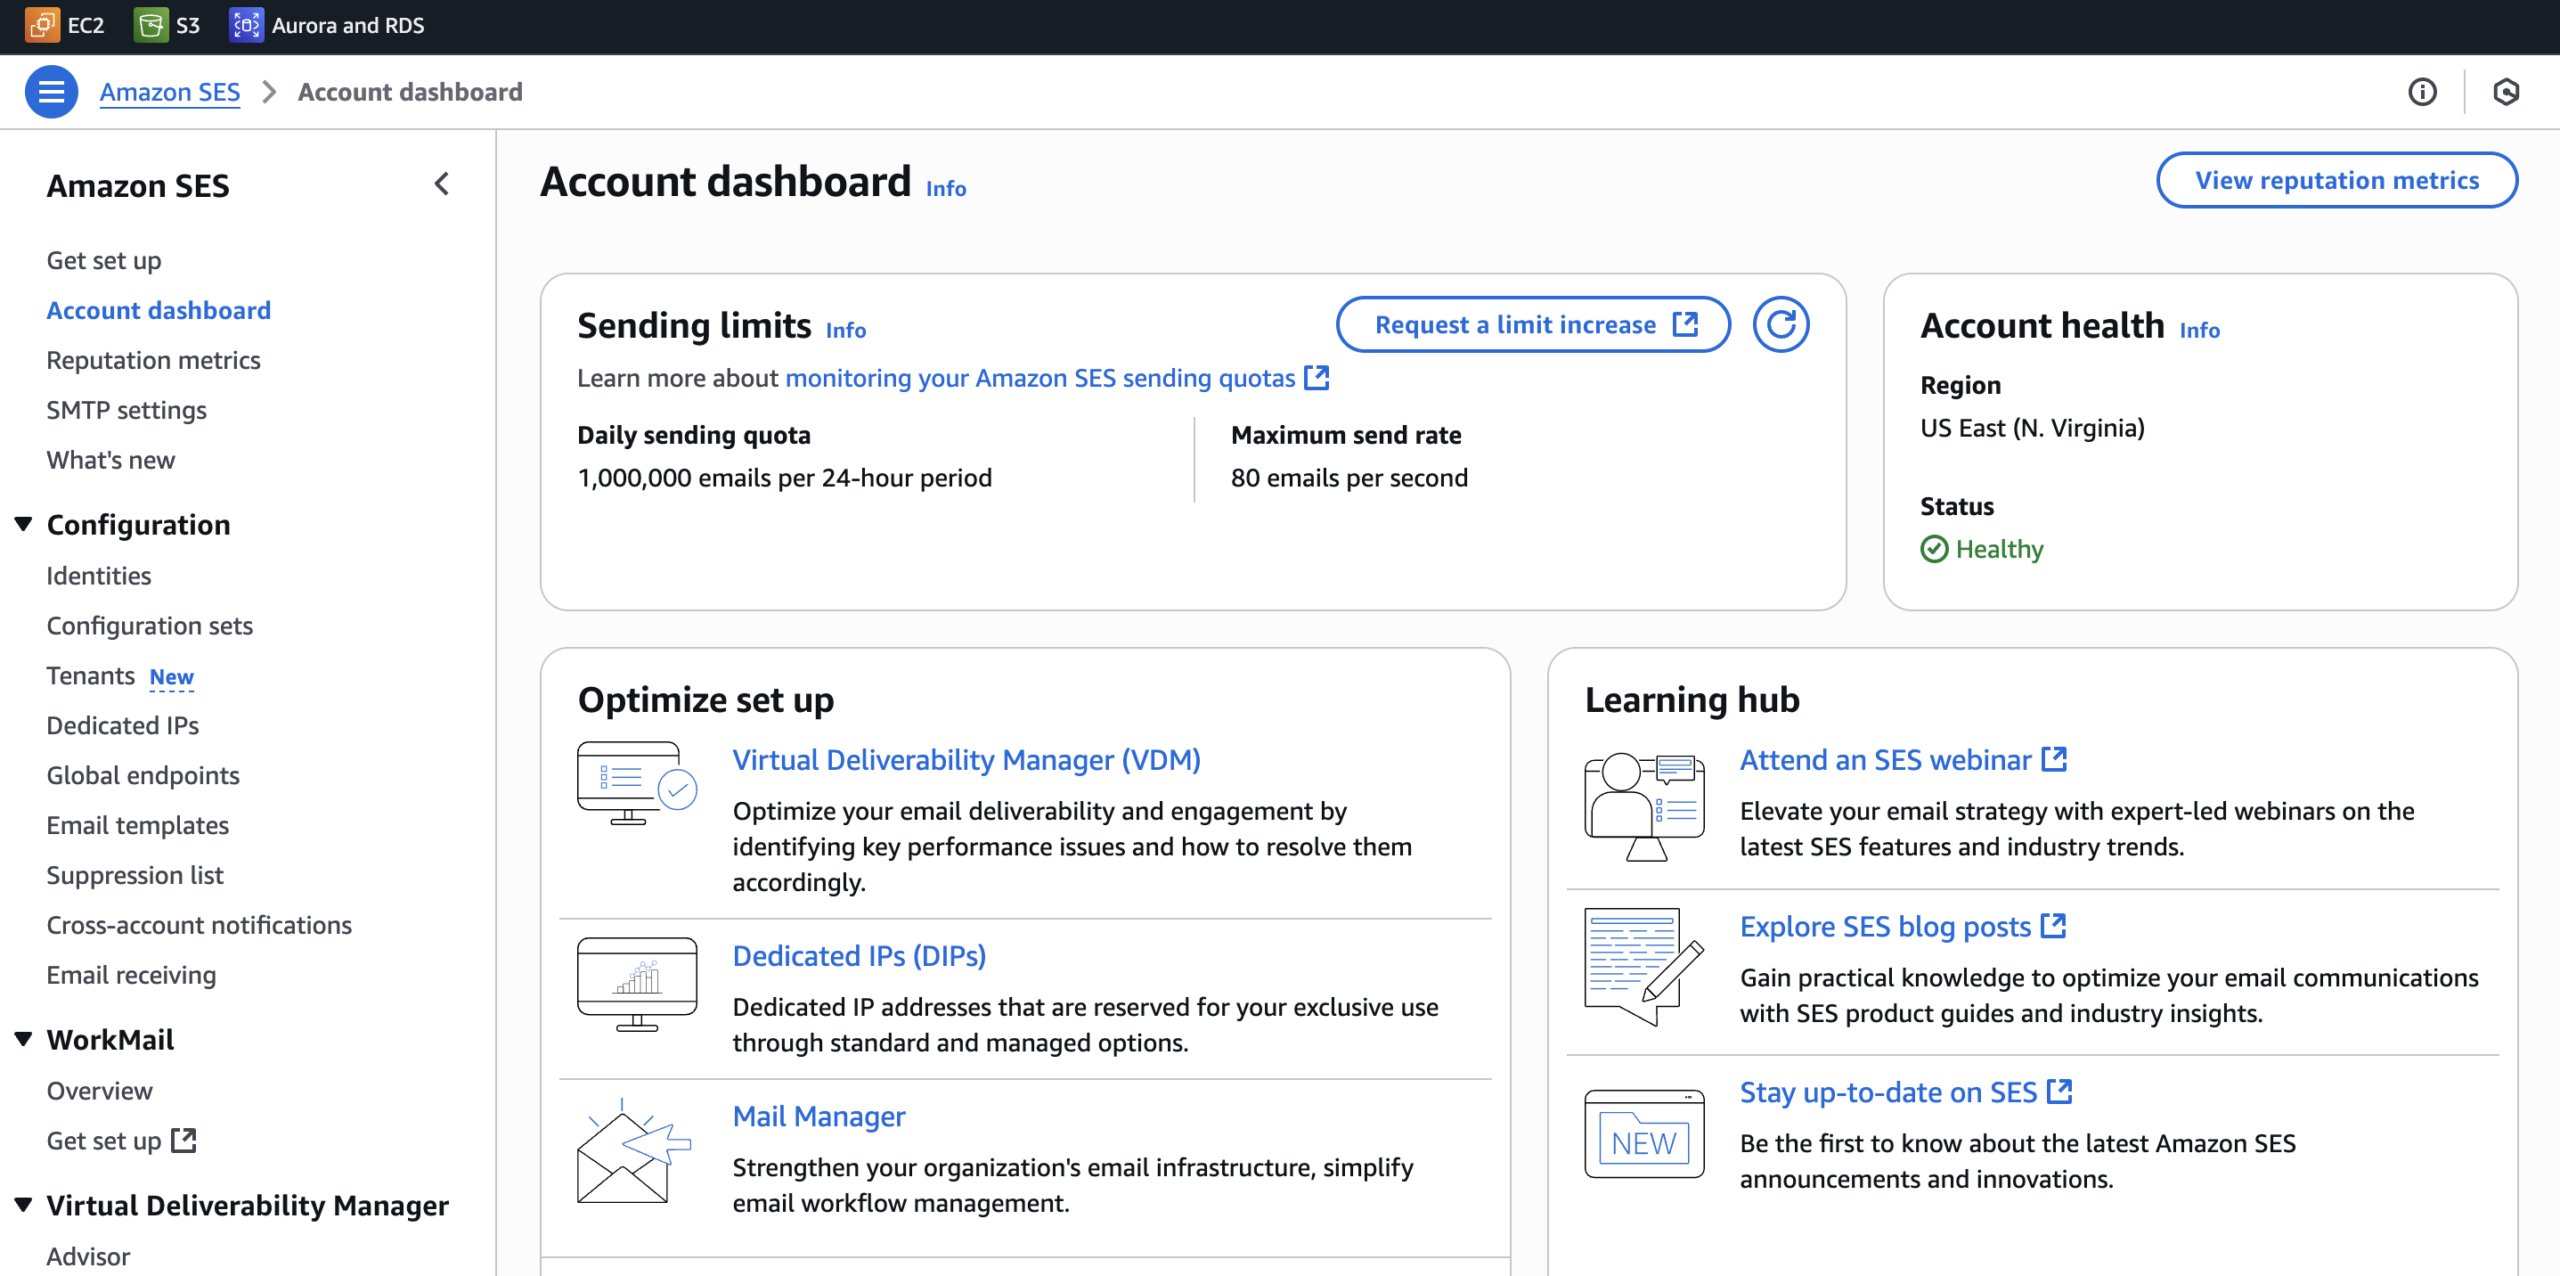Click Request a limit increase button
Screen dimensions: 2560x1276
pos(1533,325)
